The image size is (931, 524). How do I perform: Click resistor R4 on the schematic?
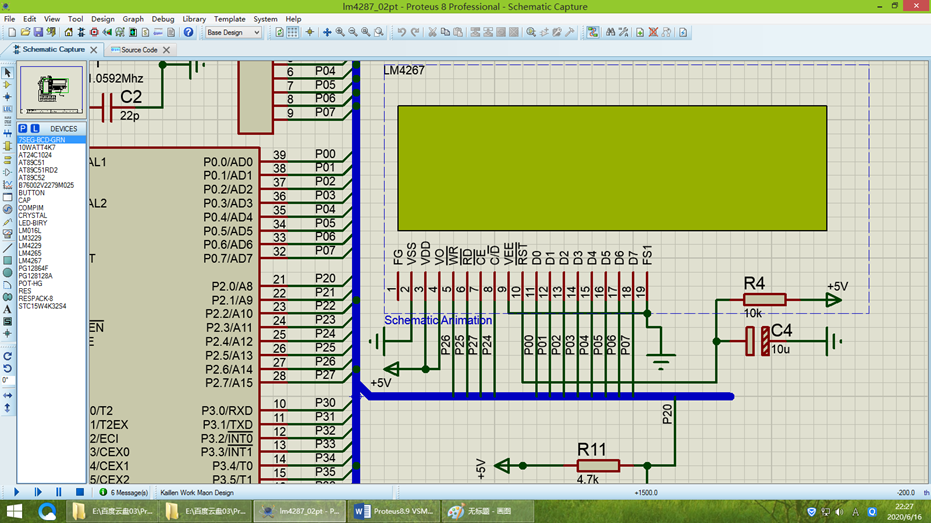coord(764,298)
